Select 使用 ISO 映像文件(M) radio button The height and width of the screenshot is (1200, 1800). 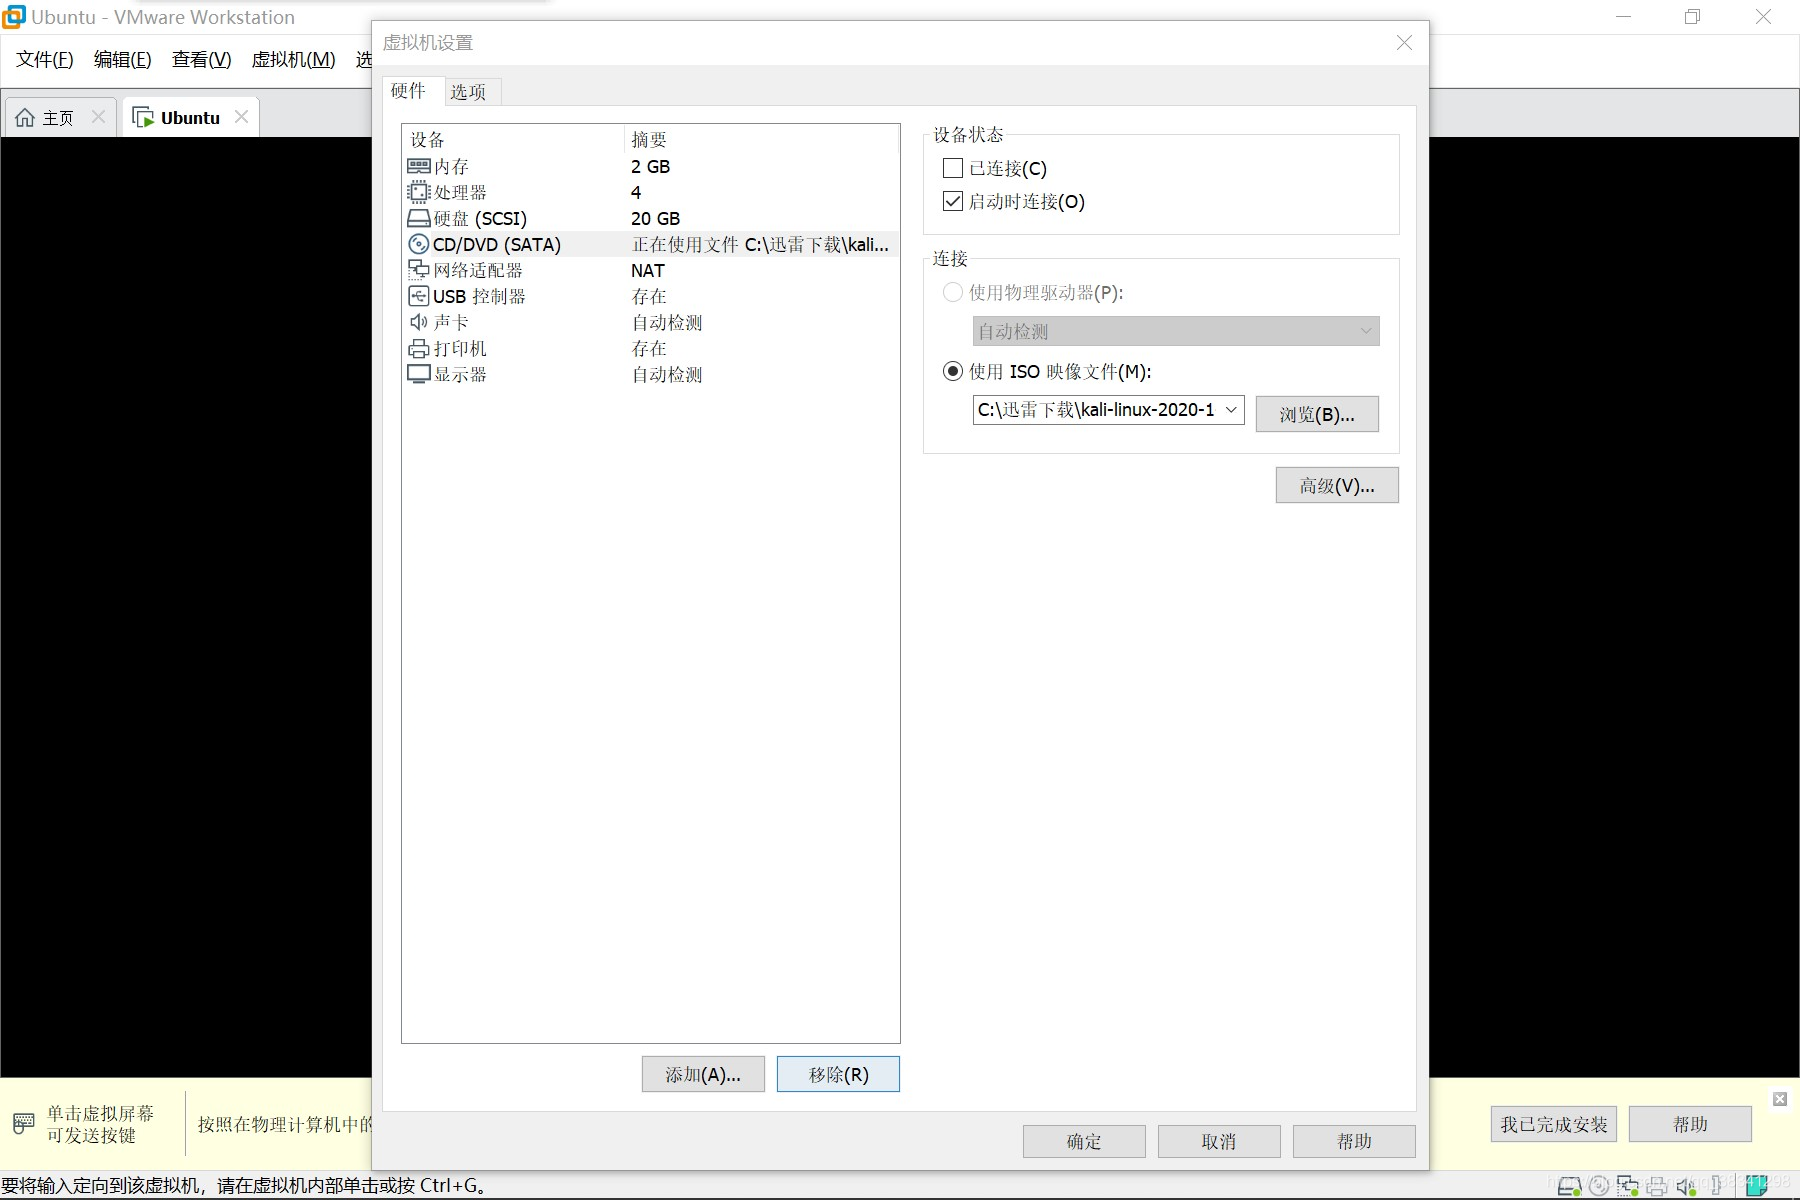point(953,371)
